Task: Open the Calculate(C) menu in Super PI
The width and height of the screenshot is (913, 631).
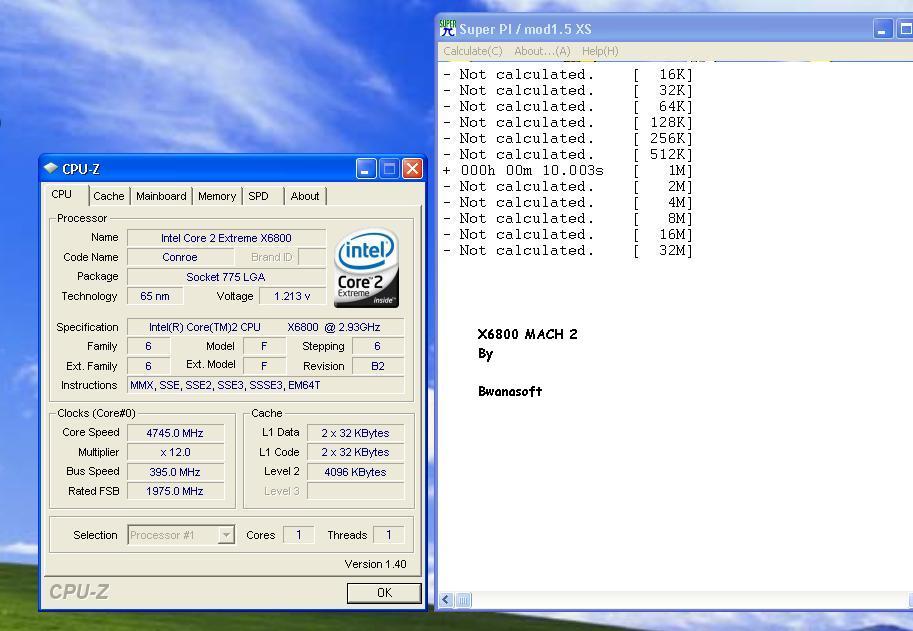Action: pyautogui.click(x=473, y=51)
